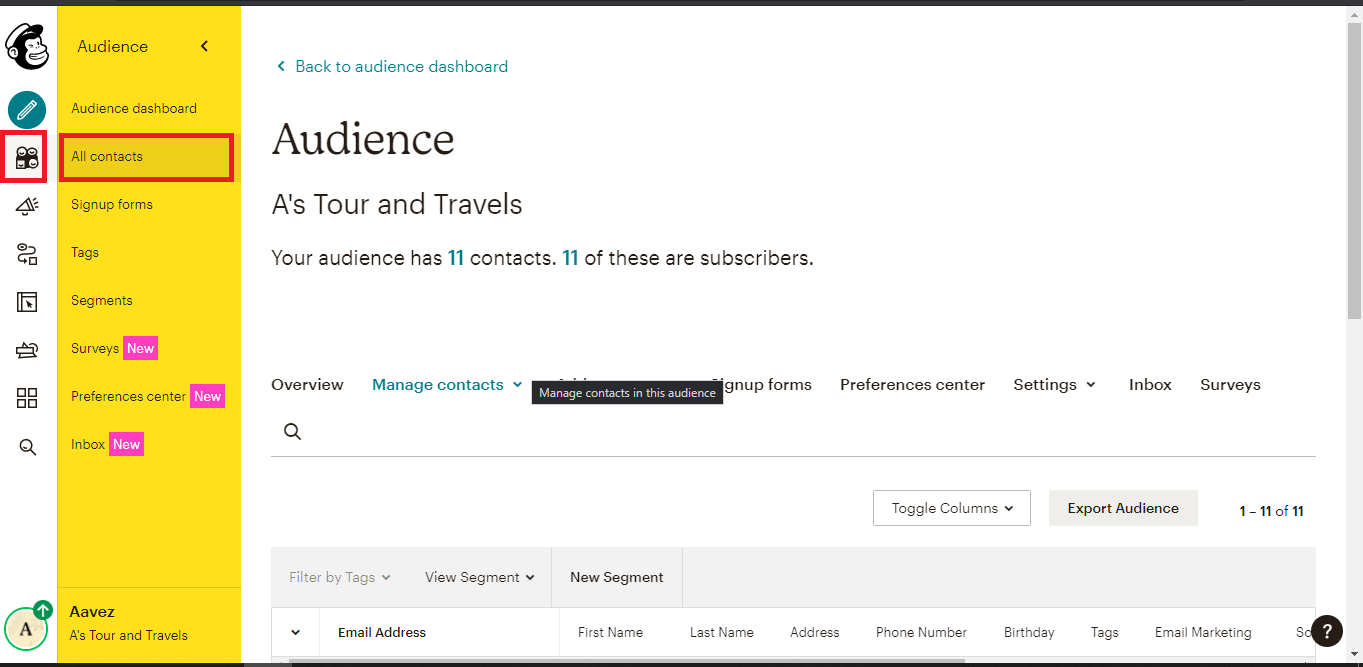Collapse the Audience sidebar panel
This screenshot has height=667, width=1363.
tap(205, 46)
